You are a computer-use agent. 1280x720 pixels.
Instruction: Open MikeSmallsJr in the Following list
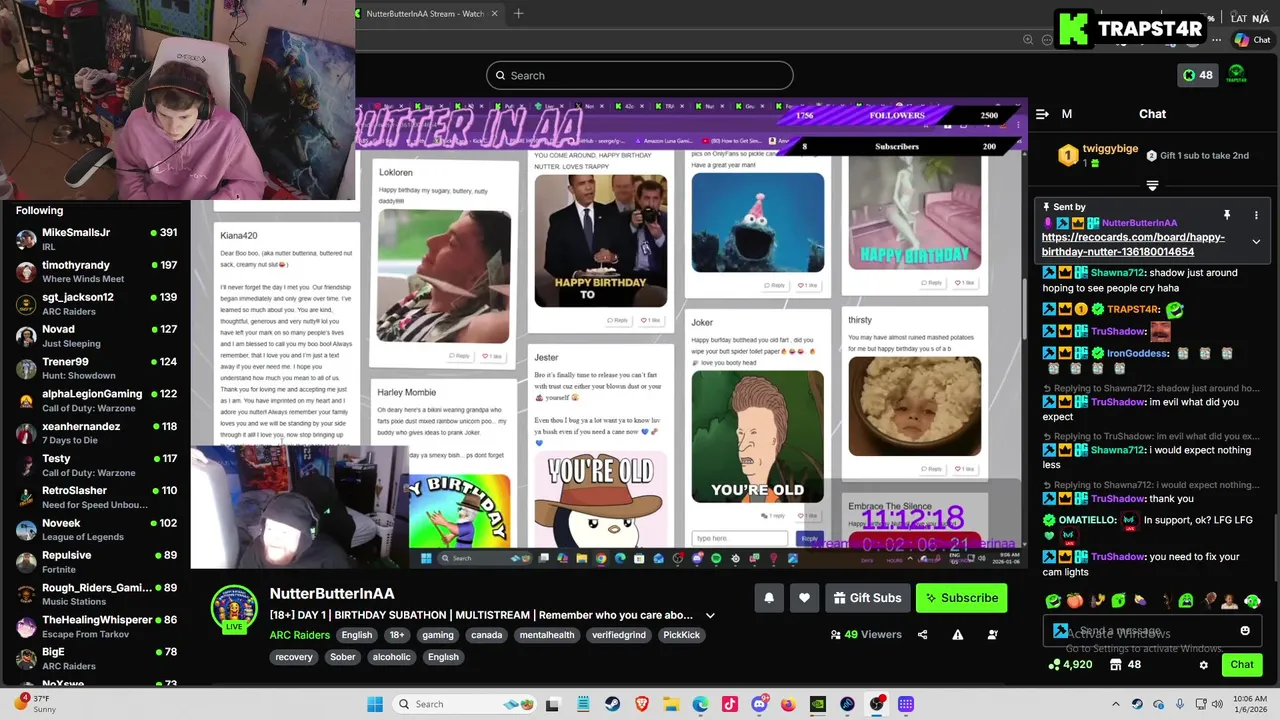[96, 239]
